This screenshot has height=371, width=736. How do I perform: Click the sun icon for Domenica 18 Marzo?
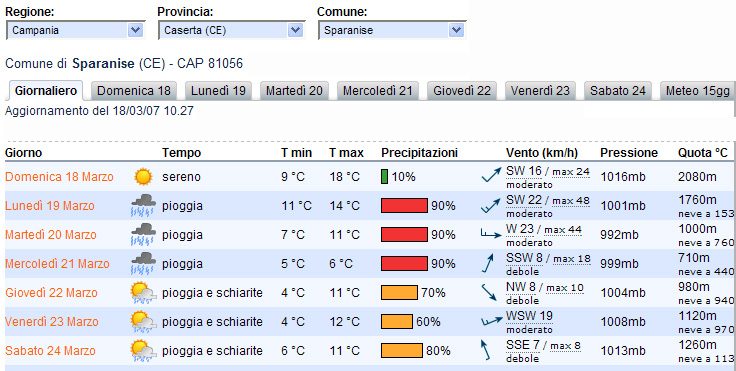143,177
